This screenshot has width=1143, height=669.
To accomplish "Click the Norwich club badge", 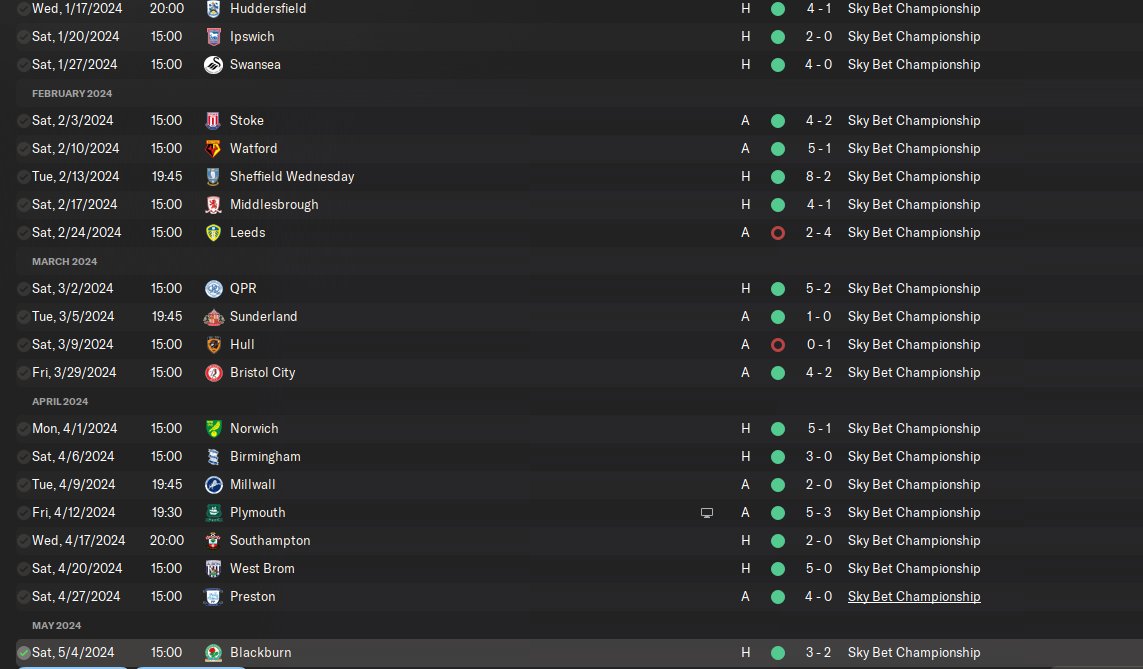I will pos(213,429).
